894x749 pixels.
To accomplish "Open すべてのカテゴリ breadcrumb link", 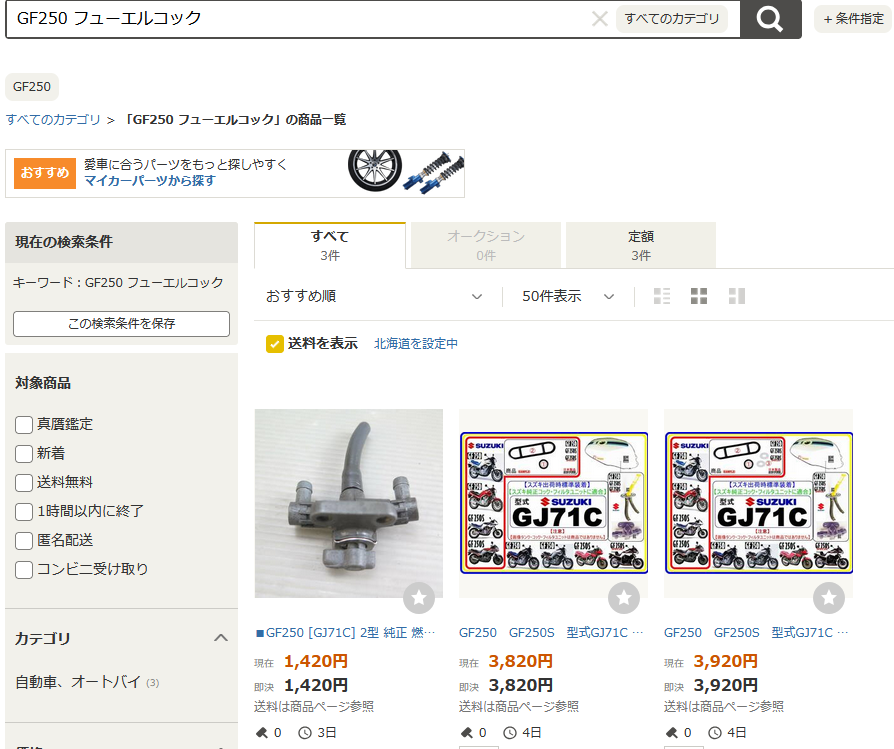I will coord(53,120).
